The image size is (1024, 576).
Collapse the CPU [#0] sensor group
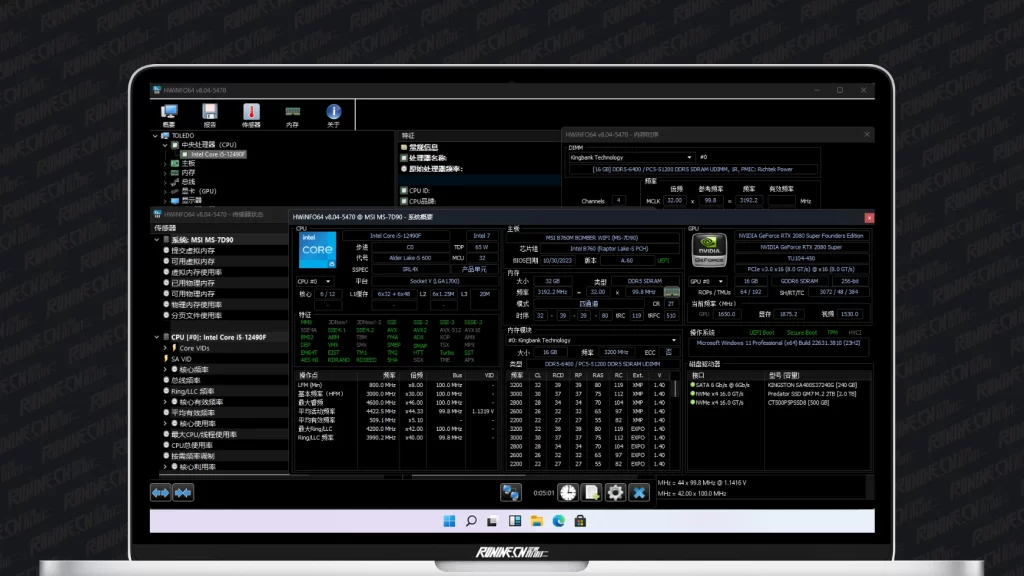157,337
